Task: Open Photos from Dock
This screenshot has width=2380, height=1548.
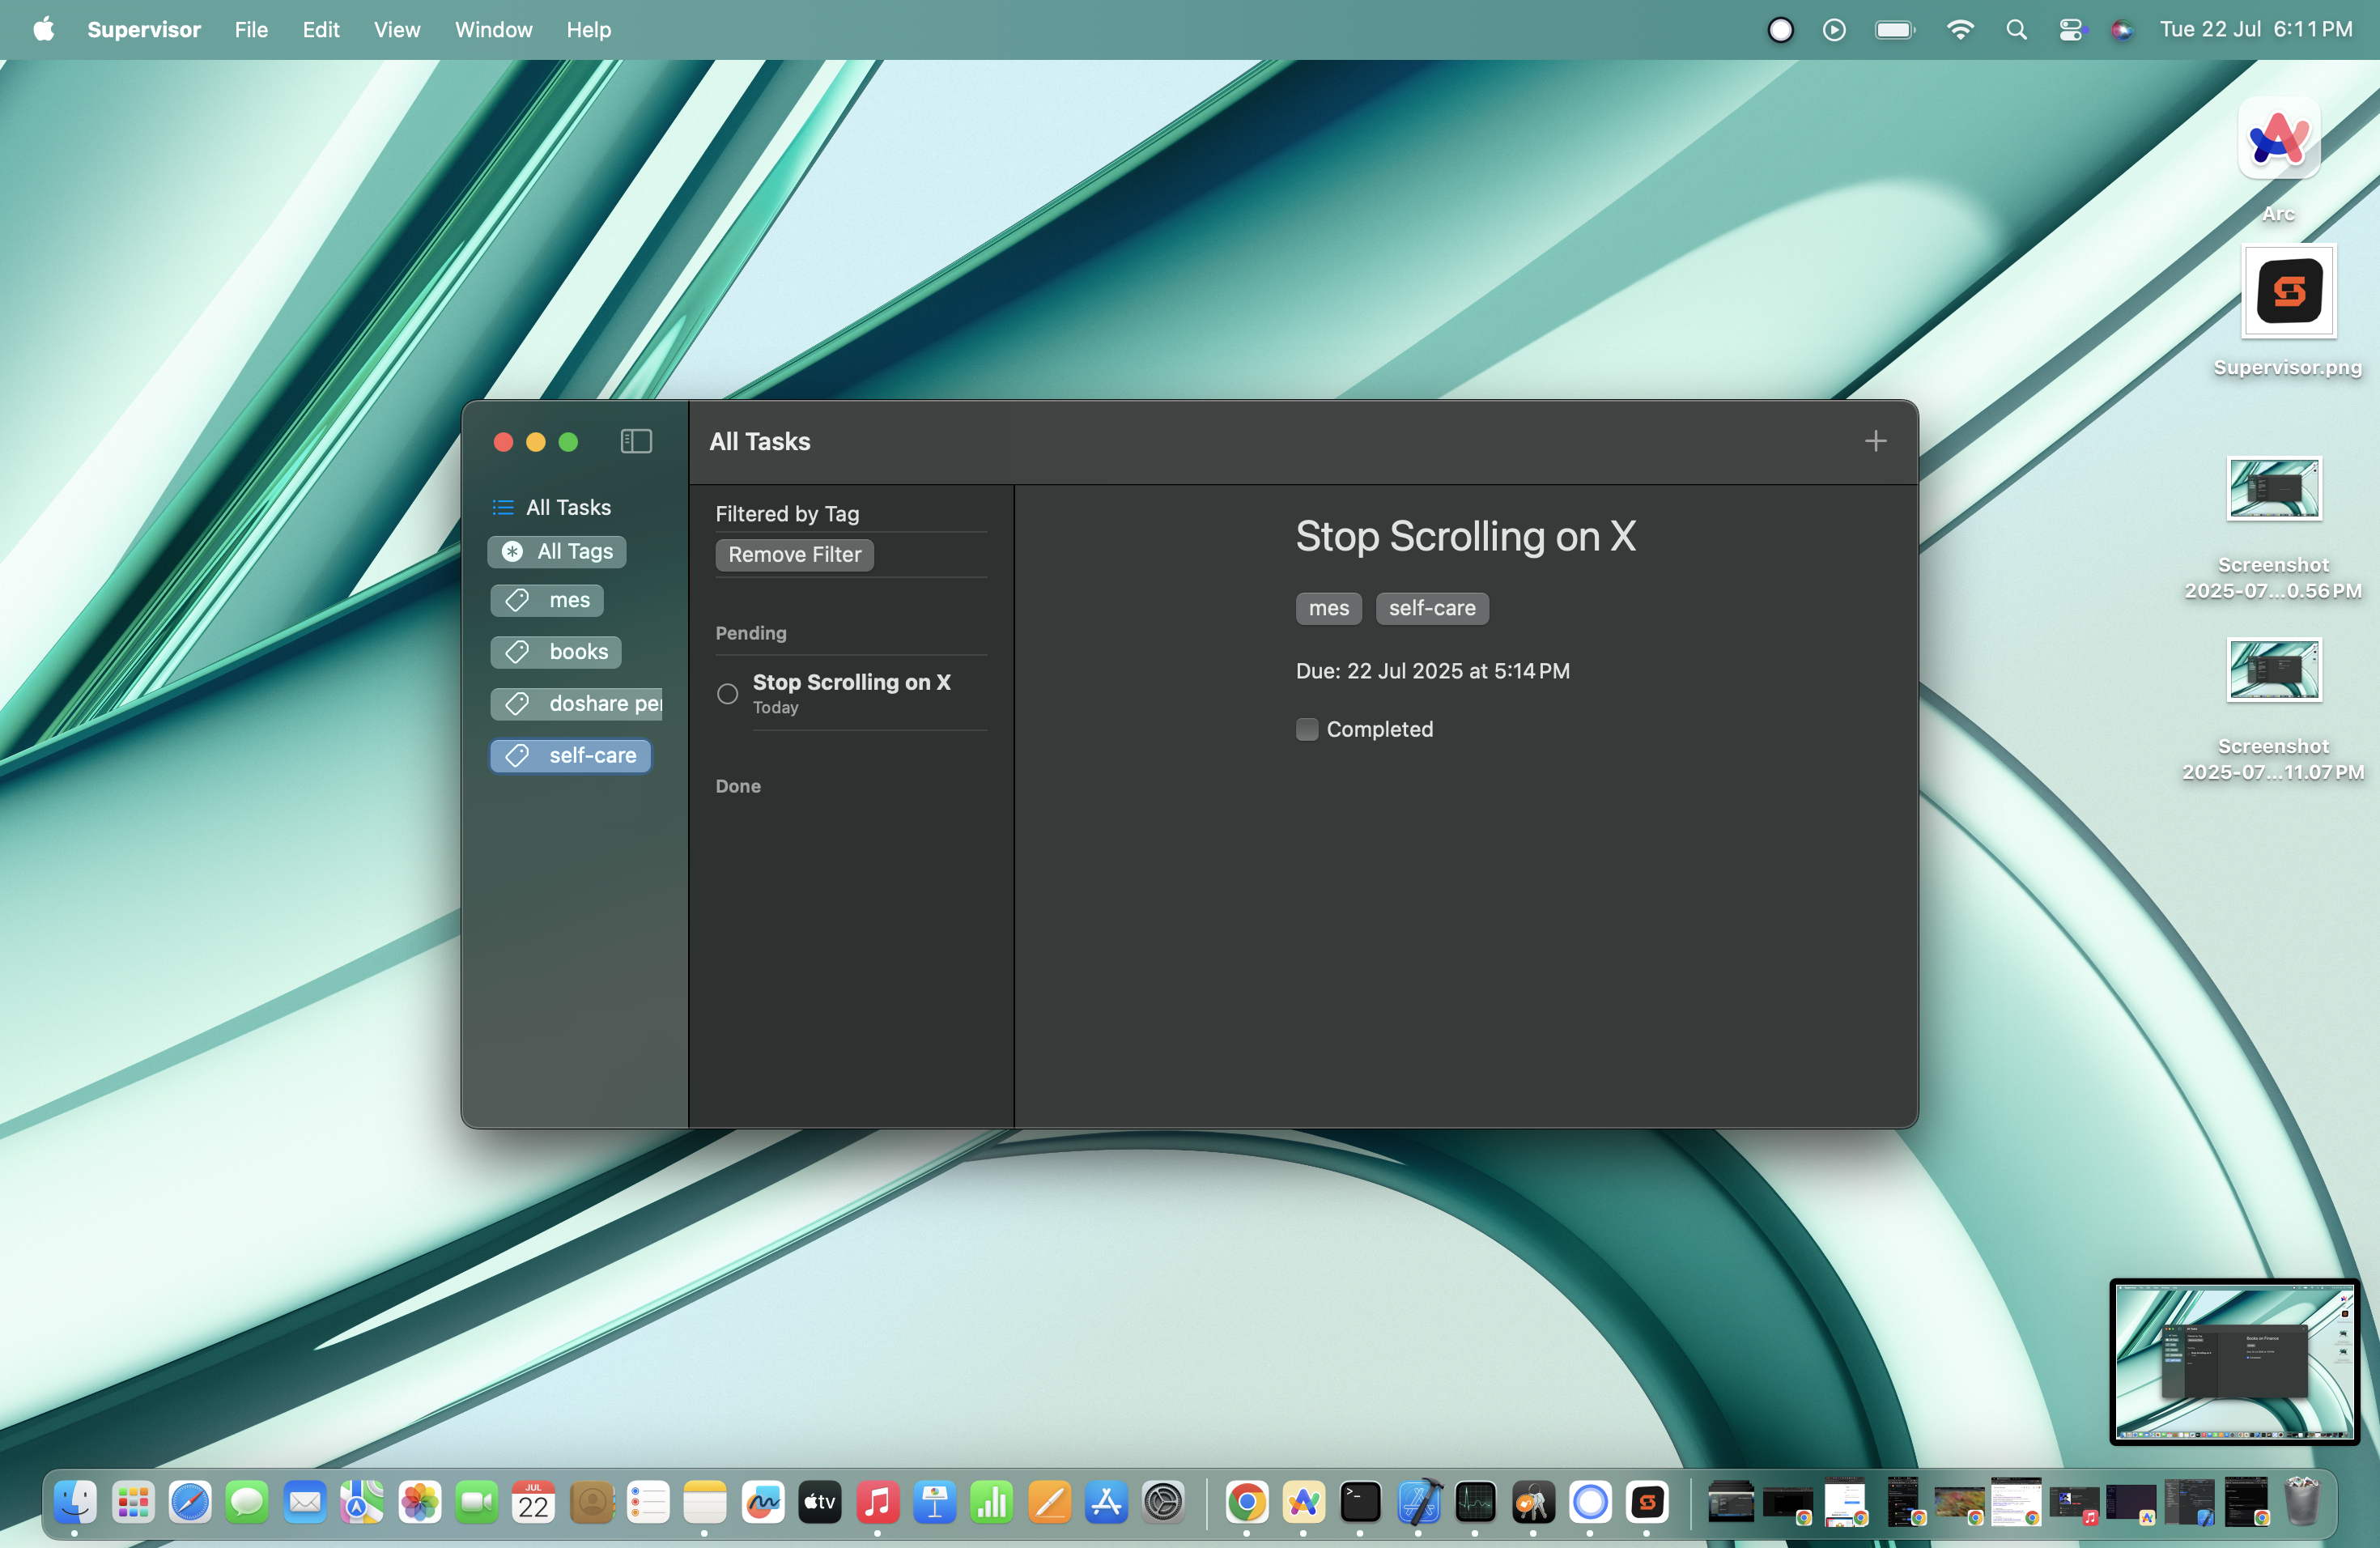Action: 419,1502
